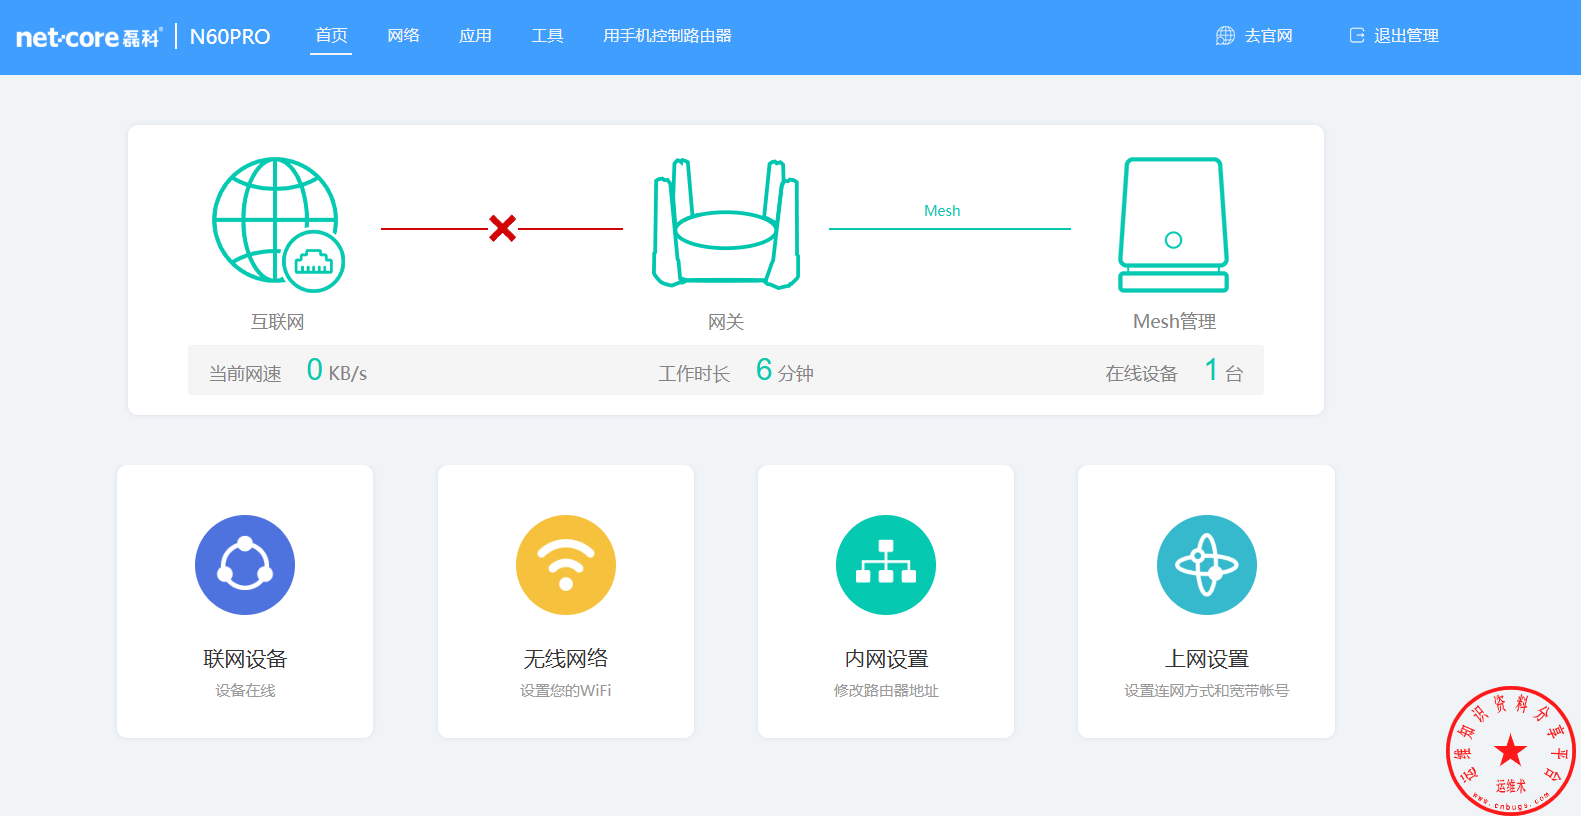Open the 网络 menu

click(x=403, y=36)
